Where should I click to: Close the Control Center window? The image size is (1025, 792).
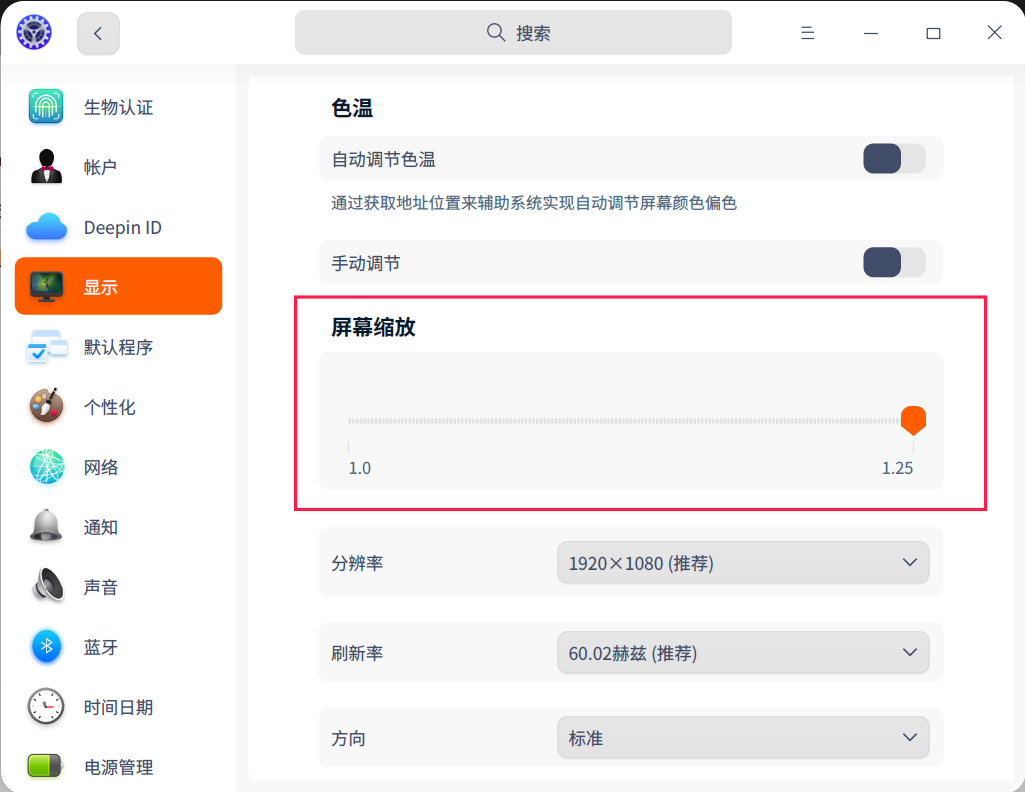pyautogui.click(x=995, y=32)
